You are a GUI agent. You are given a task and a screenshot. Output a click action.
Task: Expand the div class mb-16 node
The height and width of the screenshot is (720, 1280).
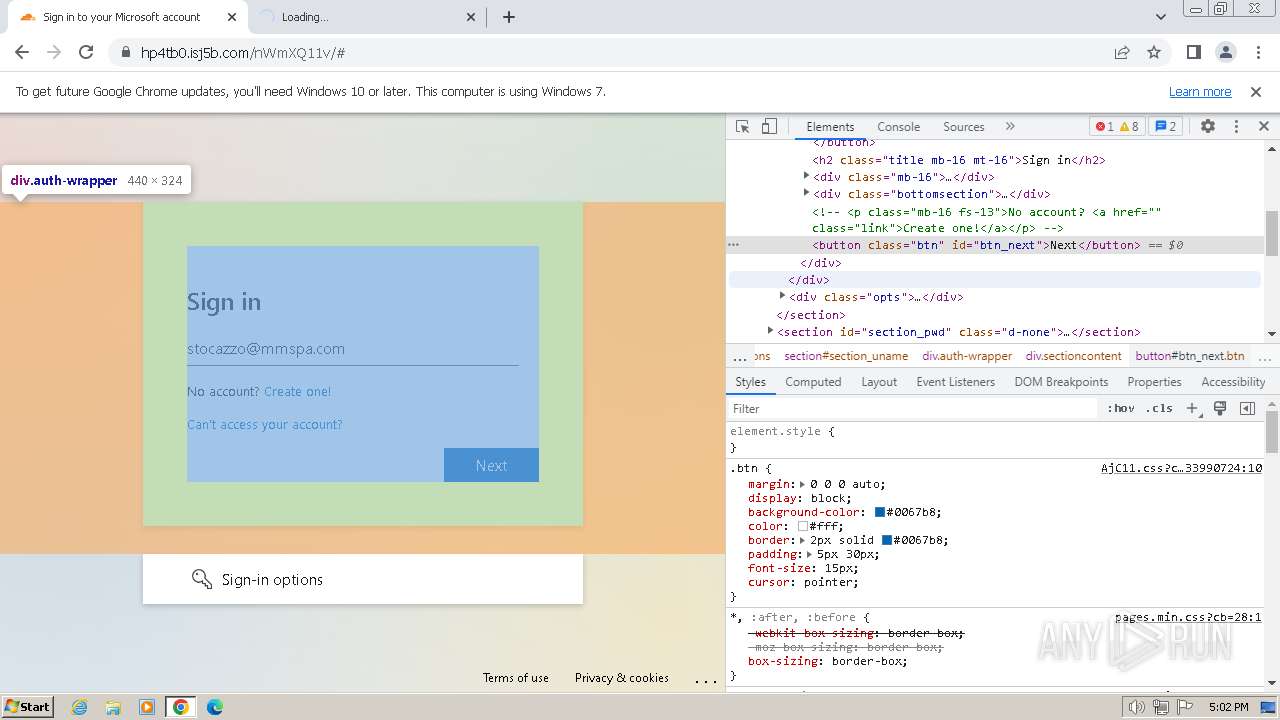coord(806,177)
